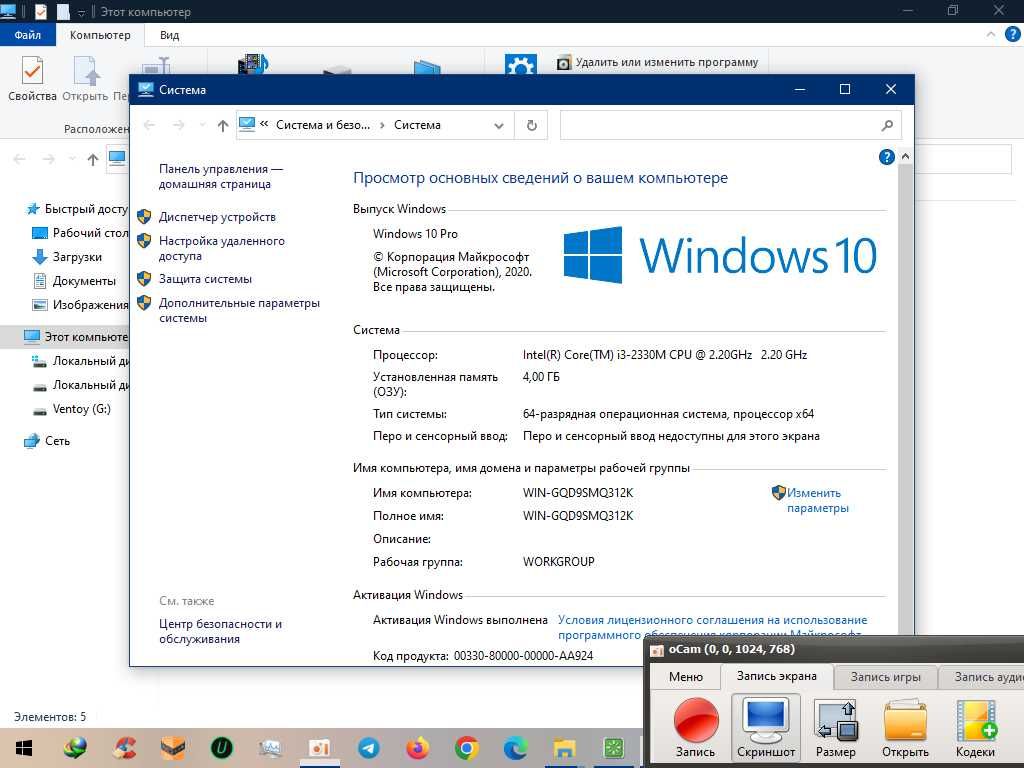This screenshot has width=1024, height=768.
Task: Refresh the Система window
Action: [532, 125]
